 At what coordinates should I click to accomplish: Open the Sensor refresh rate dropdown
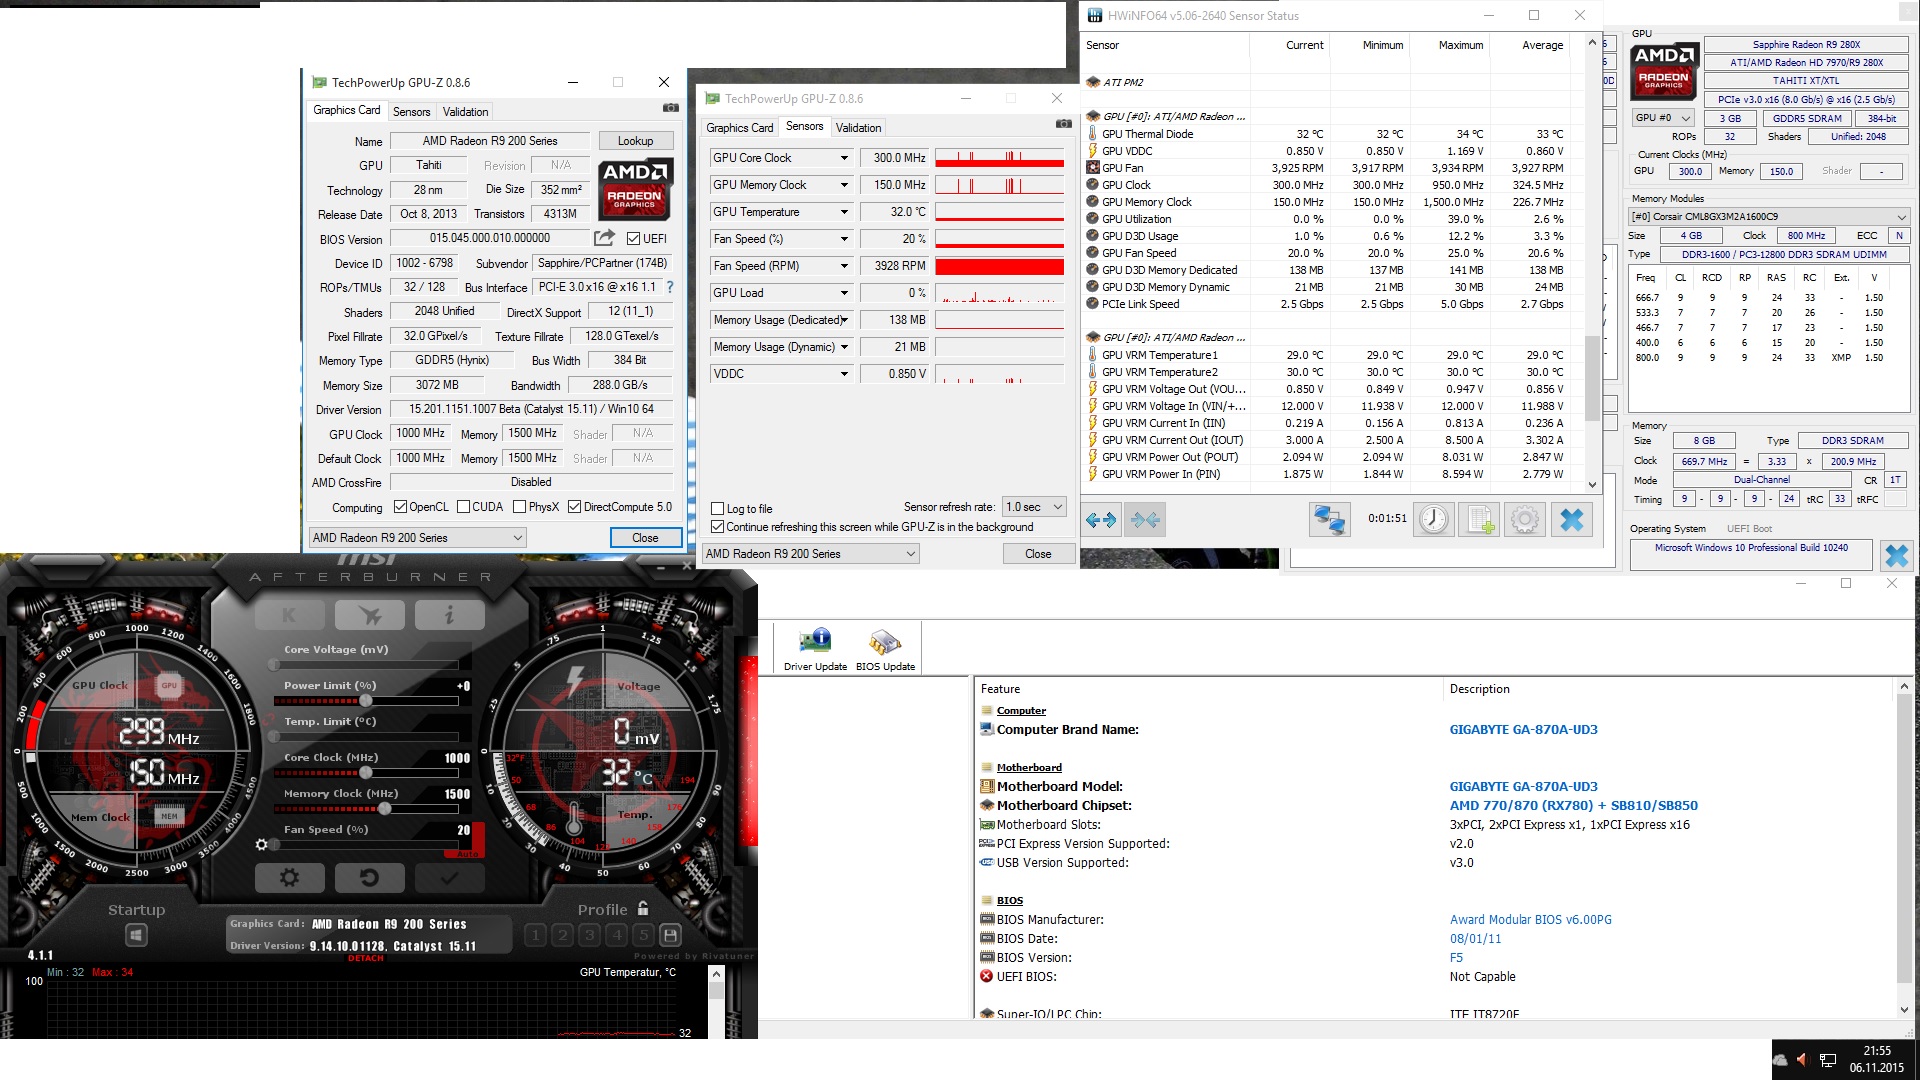(x=1035, y=507)
